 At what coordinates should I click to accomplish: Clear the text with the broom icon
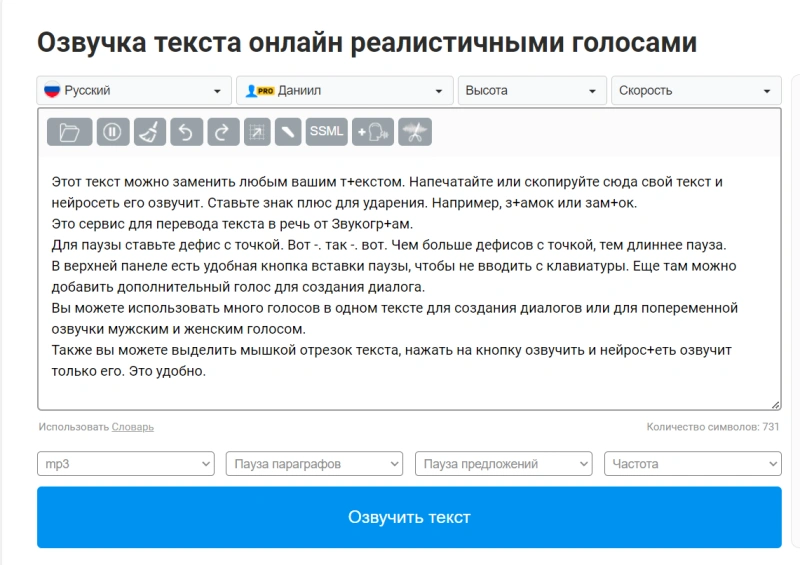tap(149, 132)
